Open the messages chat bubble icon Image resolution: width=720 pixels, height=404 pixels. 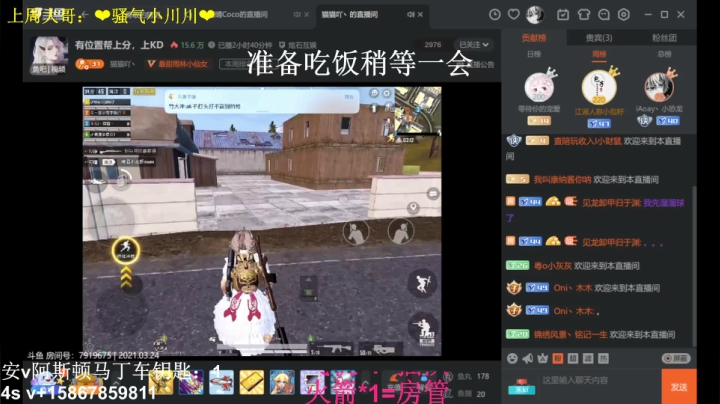(604, 15)
